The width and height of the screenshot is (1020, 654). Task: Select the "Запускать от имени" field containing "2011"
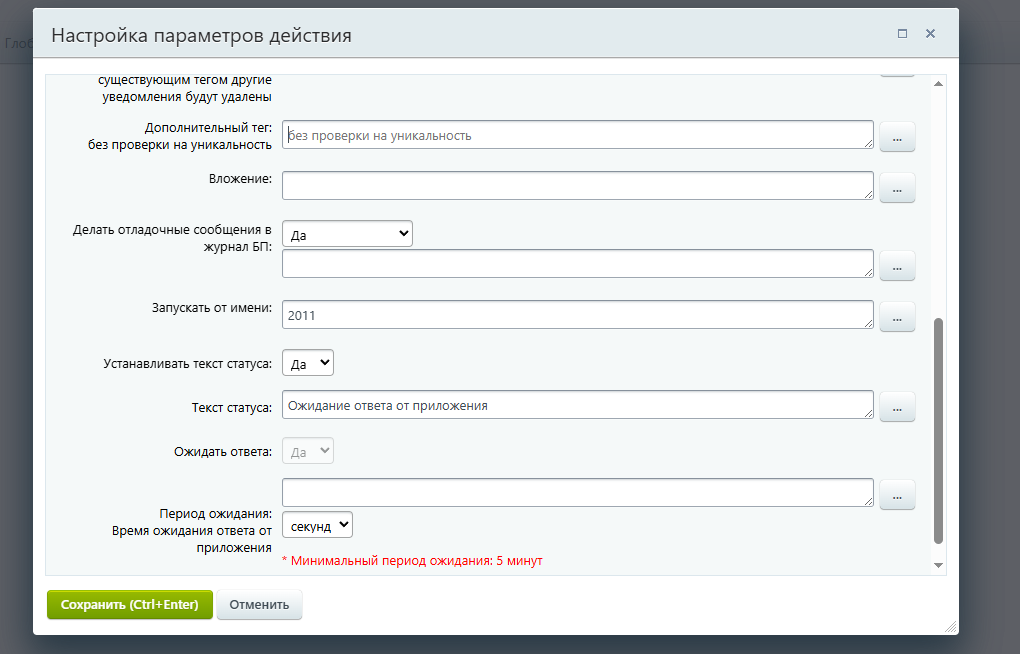(x=578, y=314)
